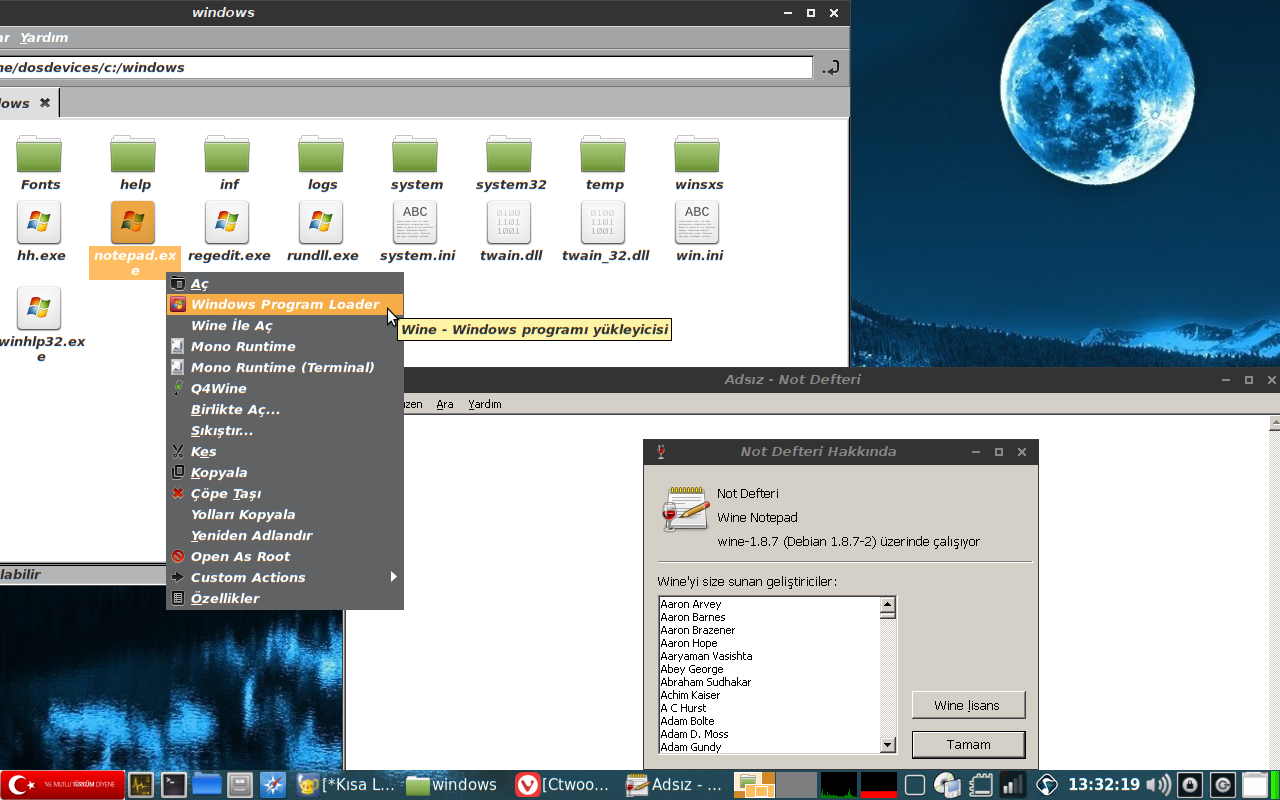1280x800 pixels.
Task: Click the Wine lisans button
Action: point(968,705)
